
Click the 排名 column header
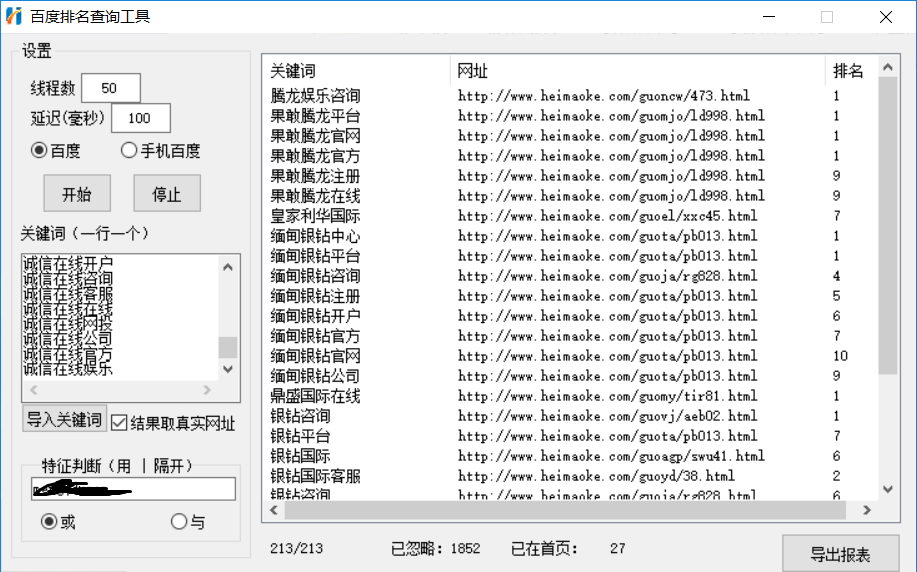click(852, 71)
